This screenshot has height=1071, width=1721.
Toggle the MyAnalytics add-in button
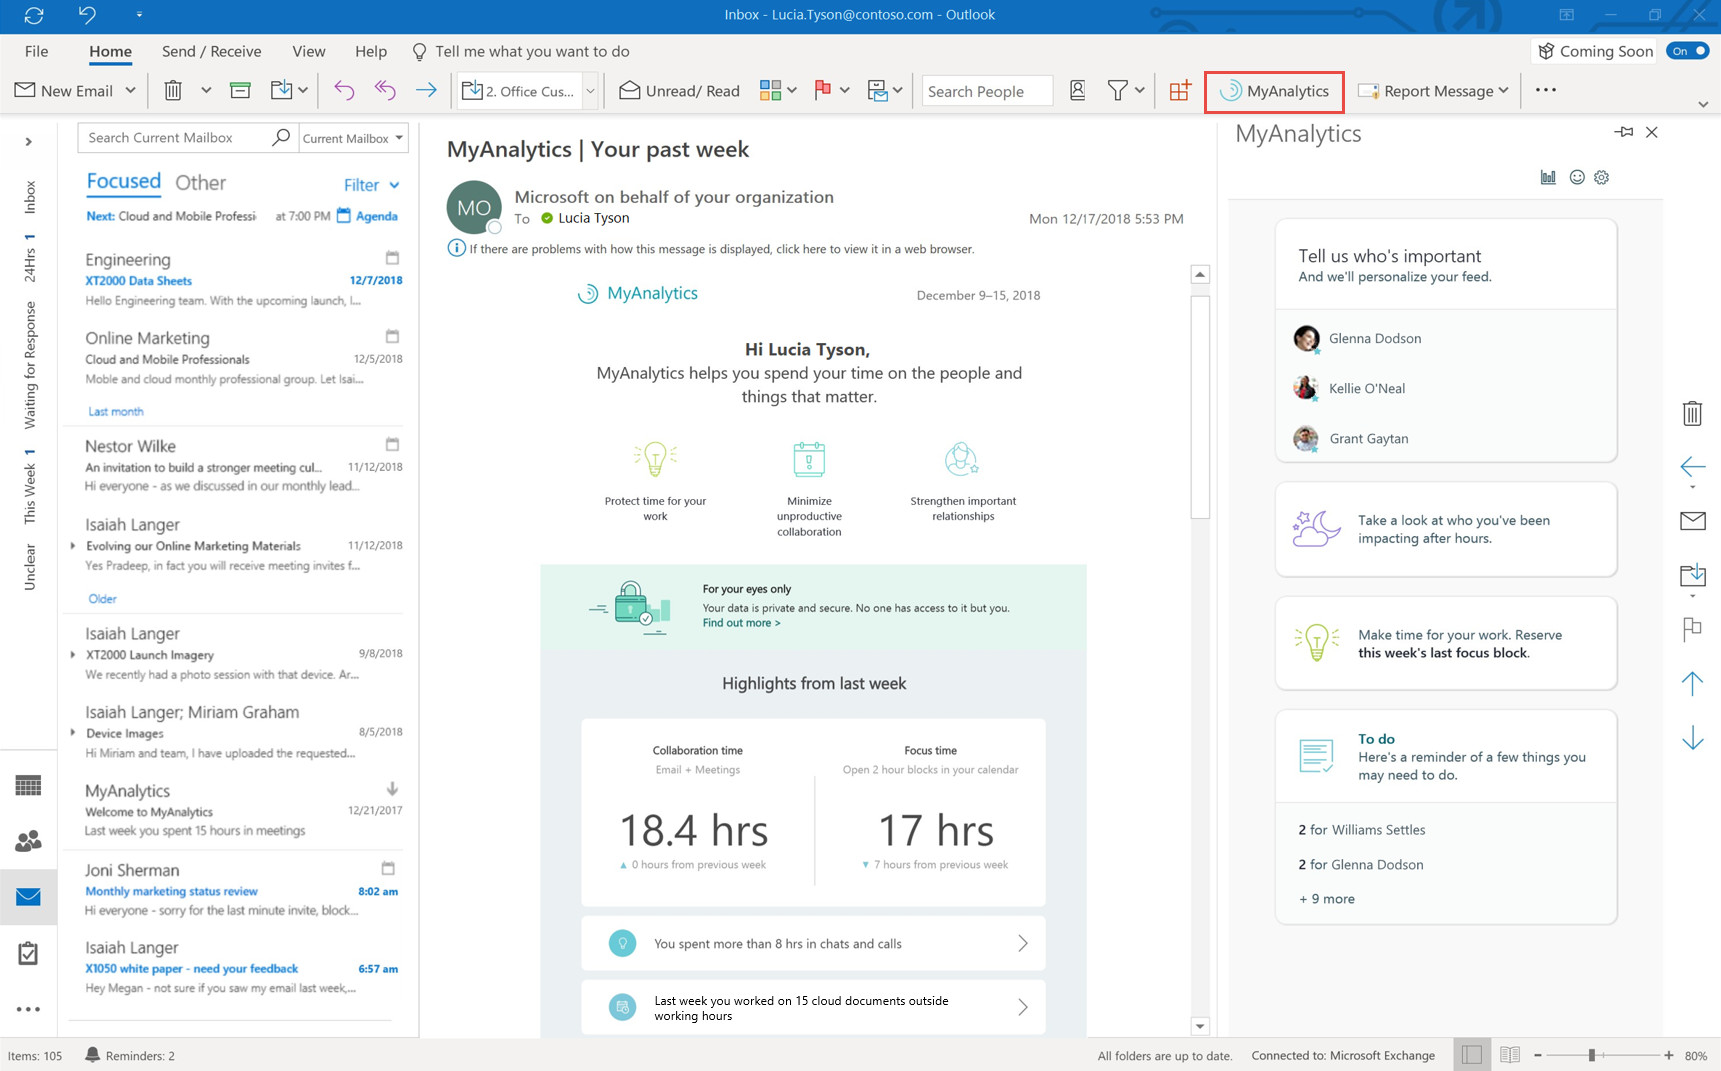[1274, 91]
